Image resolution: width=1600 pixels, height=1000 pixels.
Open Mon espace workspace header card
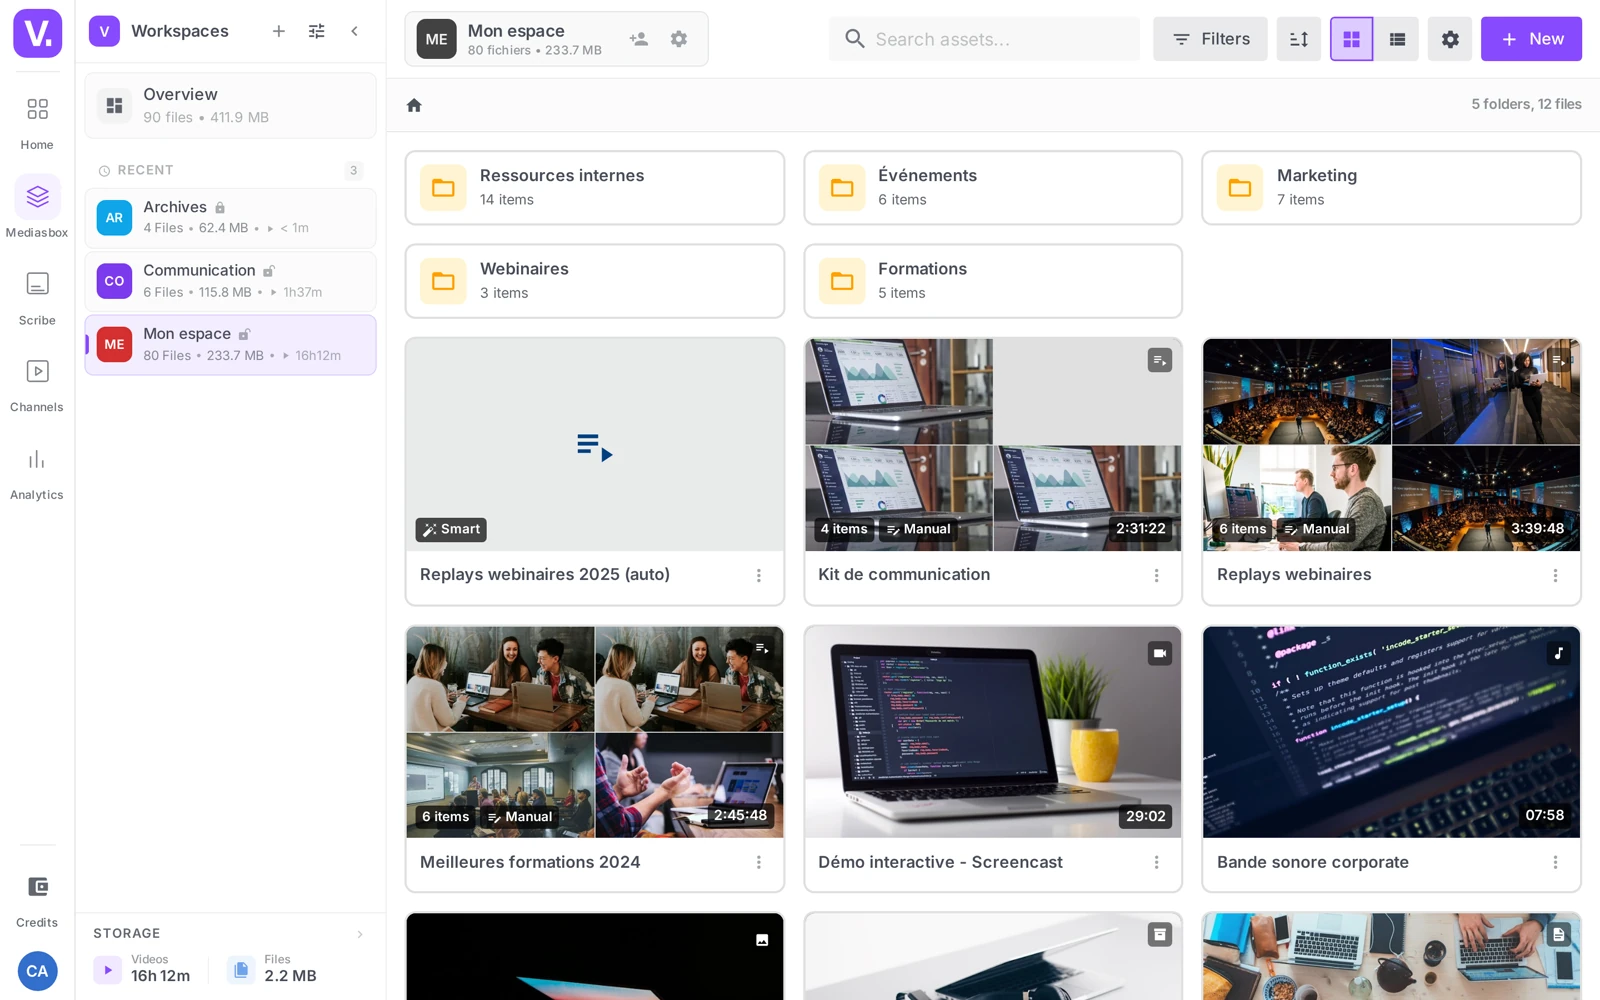click(556, 39)
